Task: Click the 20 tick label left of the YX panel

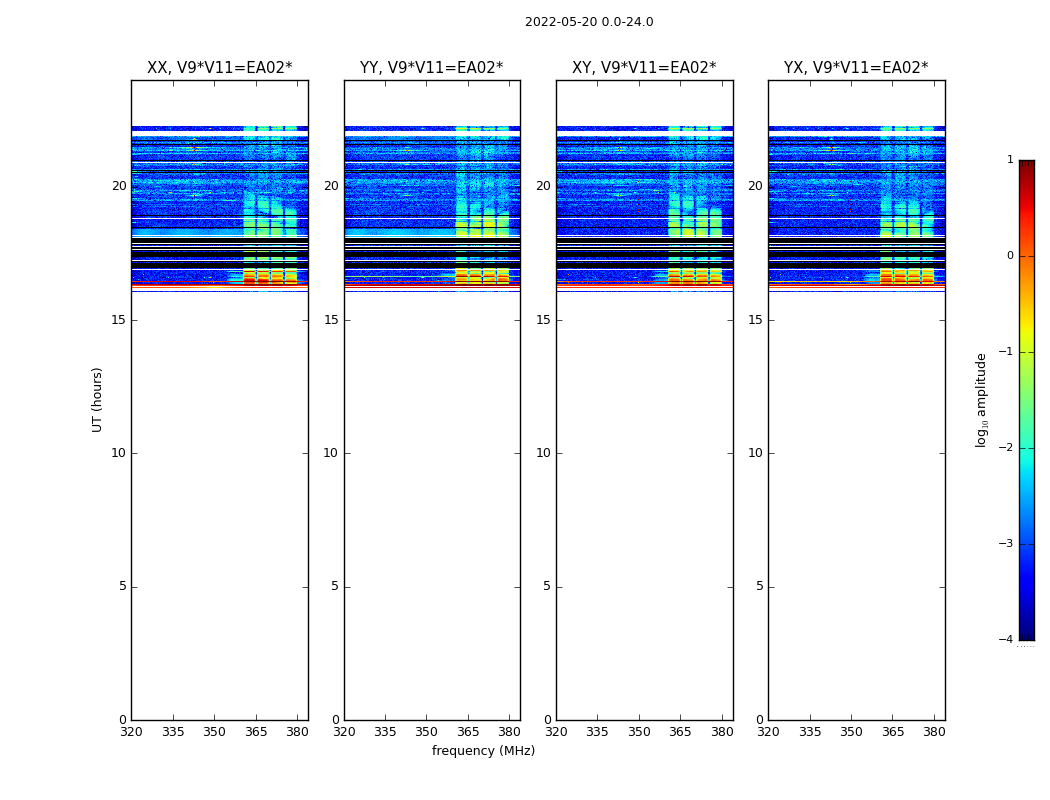Action: [755, 186]
